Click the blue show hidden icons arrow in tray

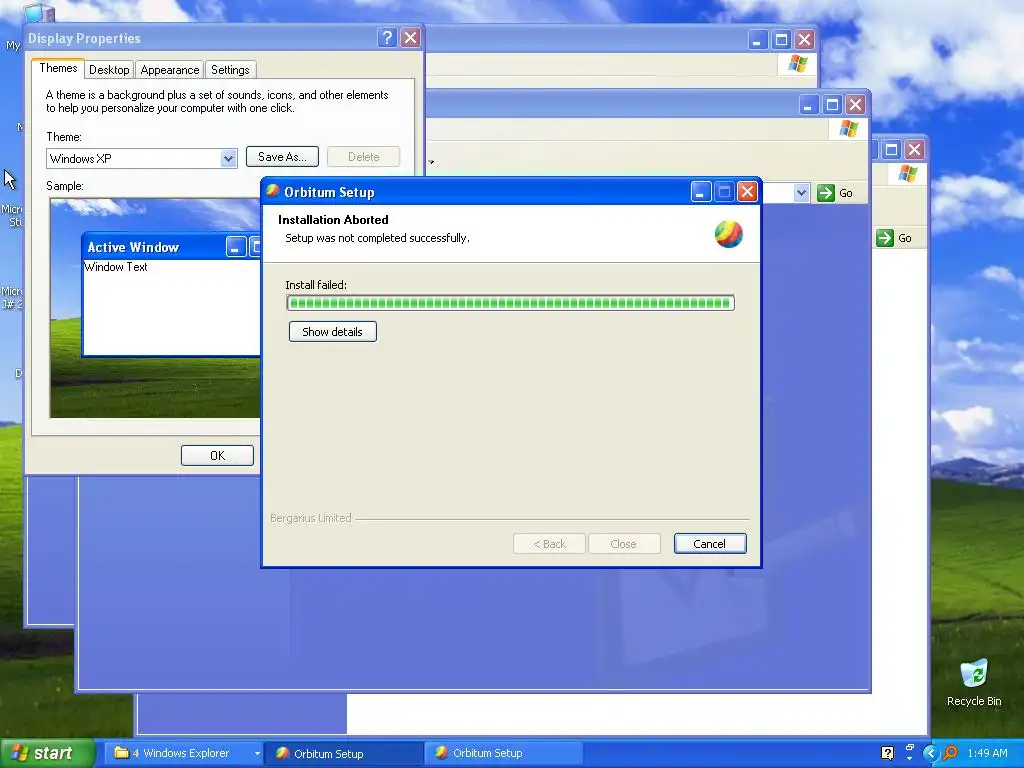point(930,753)
